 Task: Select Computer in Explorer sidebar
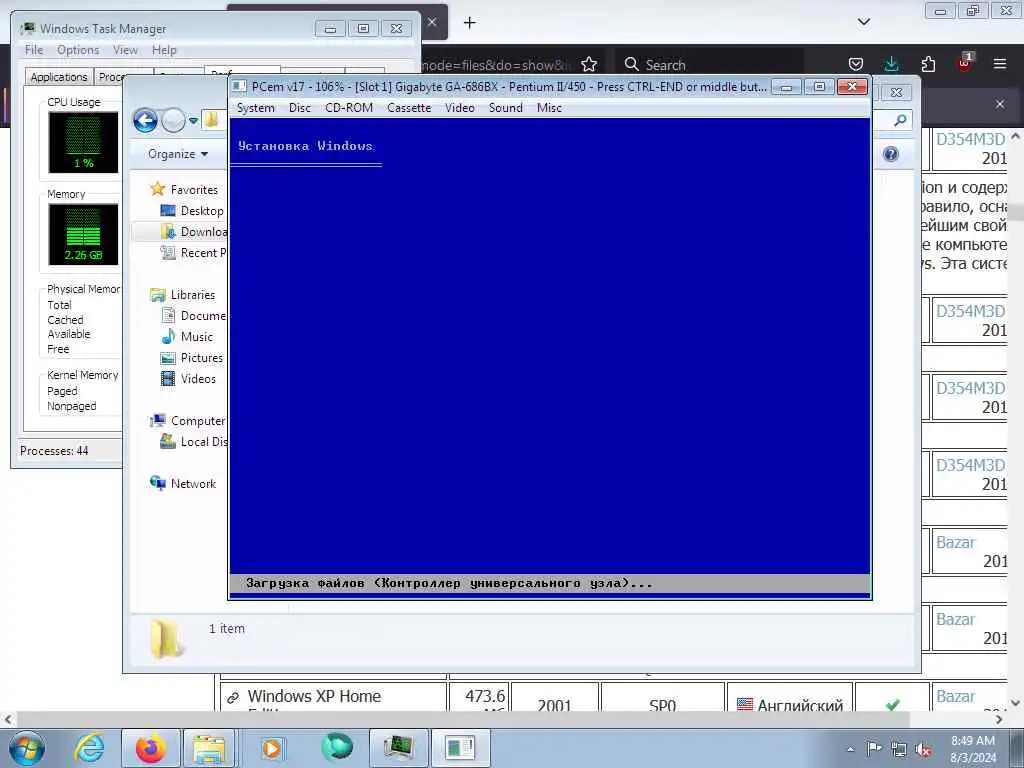point(198,421)
